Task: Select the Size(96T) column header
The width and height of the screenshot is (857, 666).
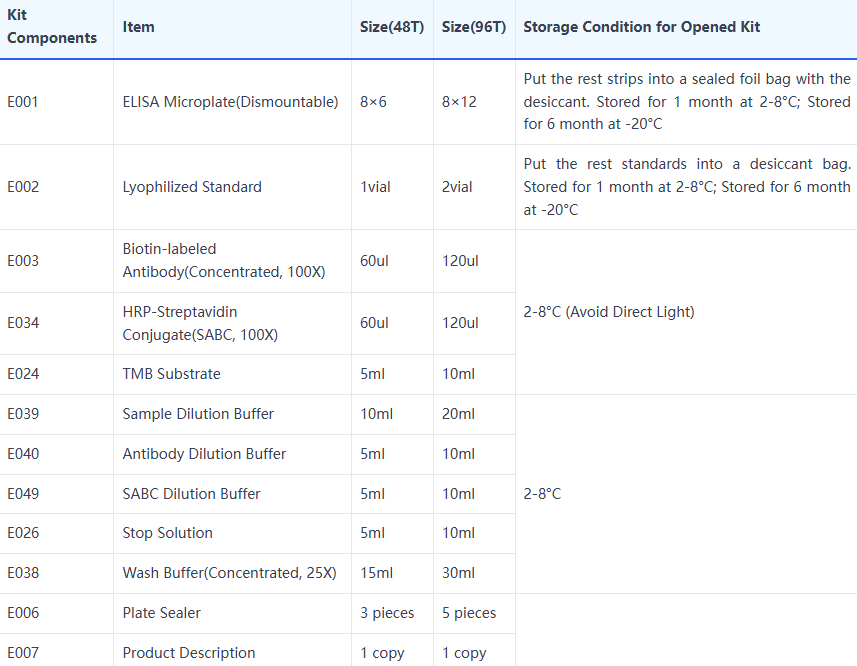Action: (474, 27)
